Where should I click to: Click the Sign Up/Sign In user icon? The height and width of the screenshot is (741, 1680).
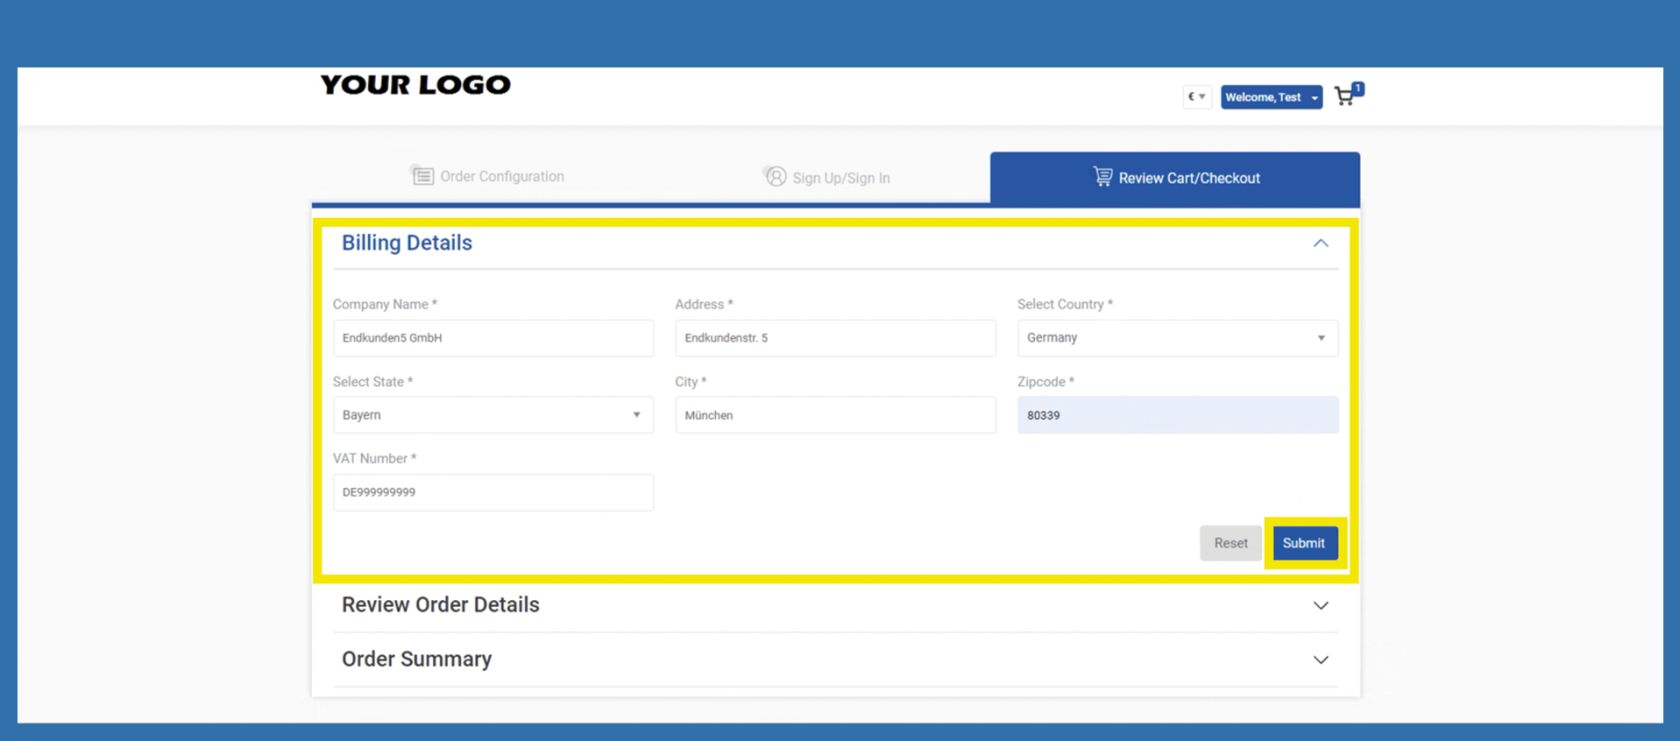coord(775,177)
